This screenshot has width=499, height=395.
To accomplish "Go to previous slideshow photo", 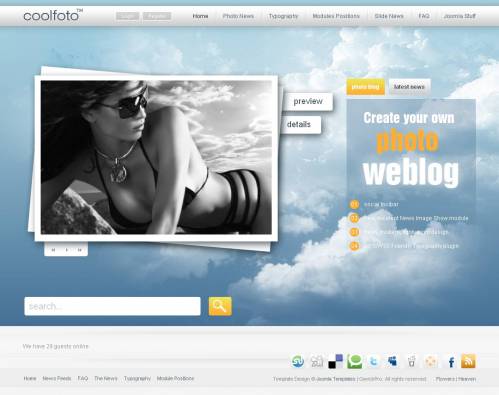I will (53, 250).
